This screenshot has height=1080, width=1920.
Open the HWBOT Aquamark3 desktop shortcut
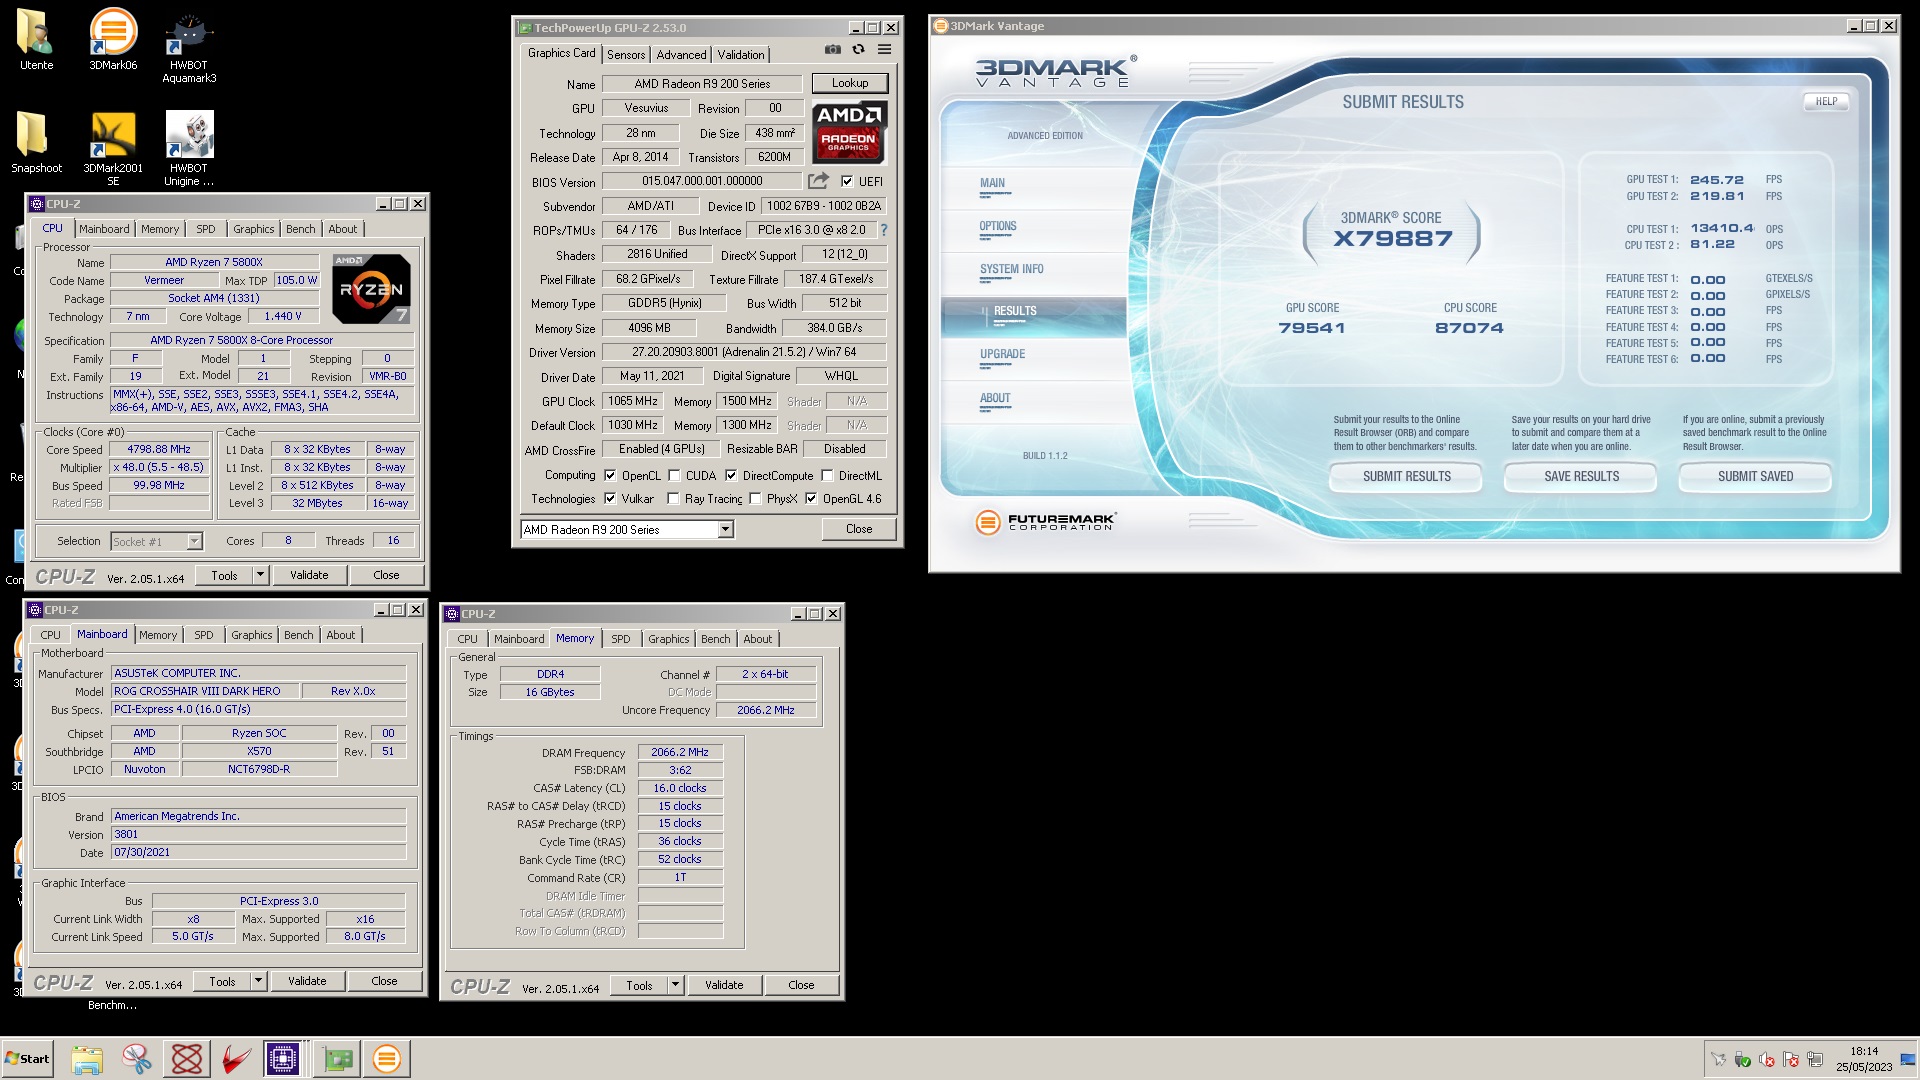189,47
